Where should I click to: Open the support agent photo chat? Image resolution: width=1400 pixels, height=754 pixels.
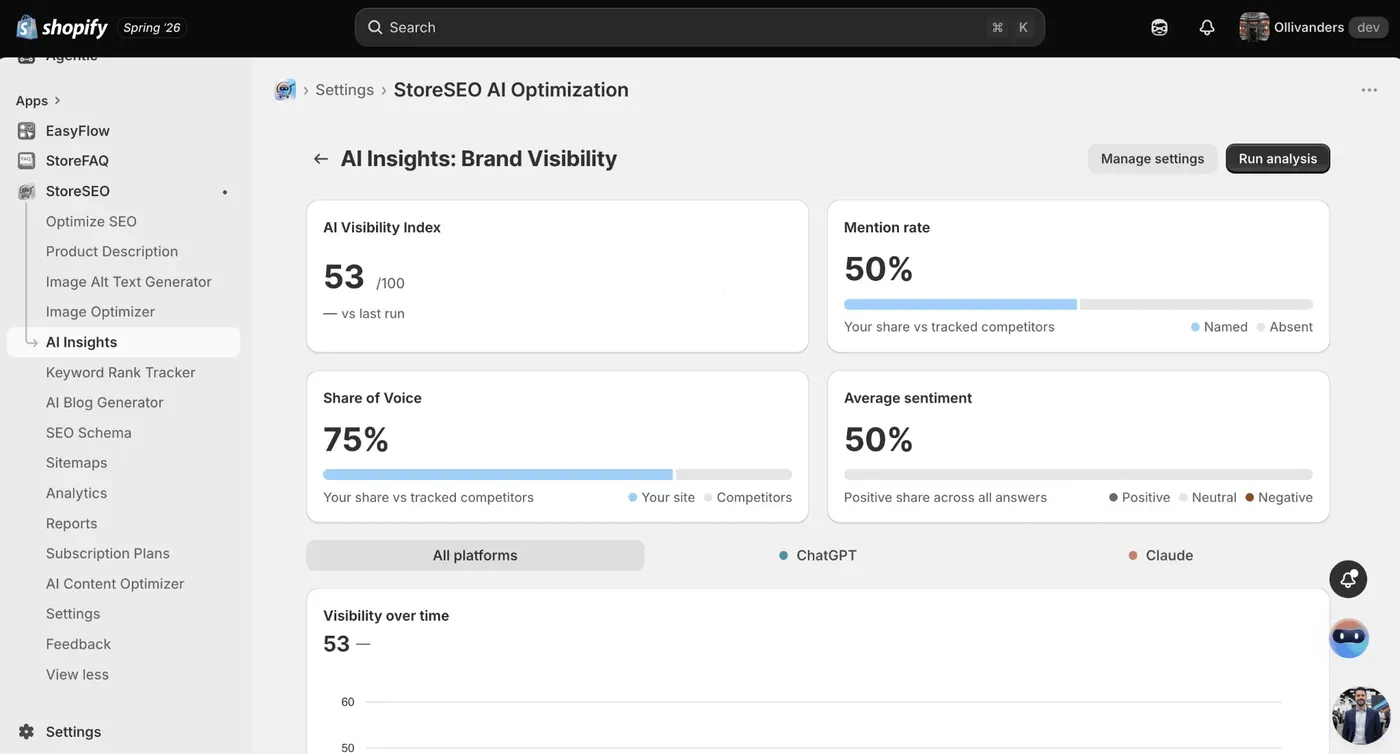[x=1361, y=716]
